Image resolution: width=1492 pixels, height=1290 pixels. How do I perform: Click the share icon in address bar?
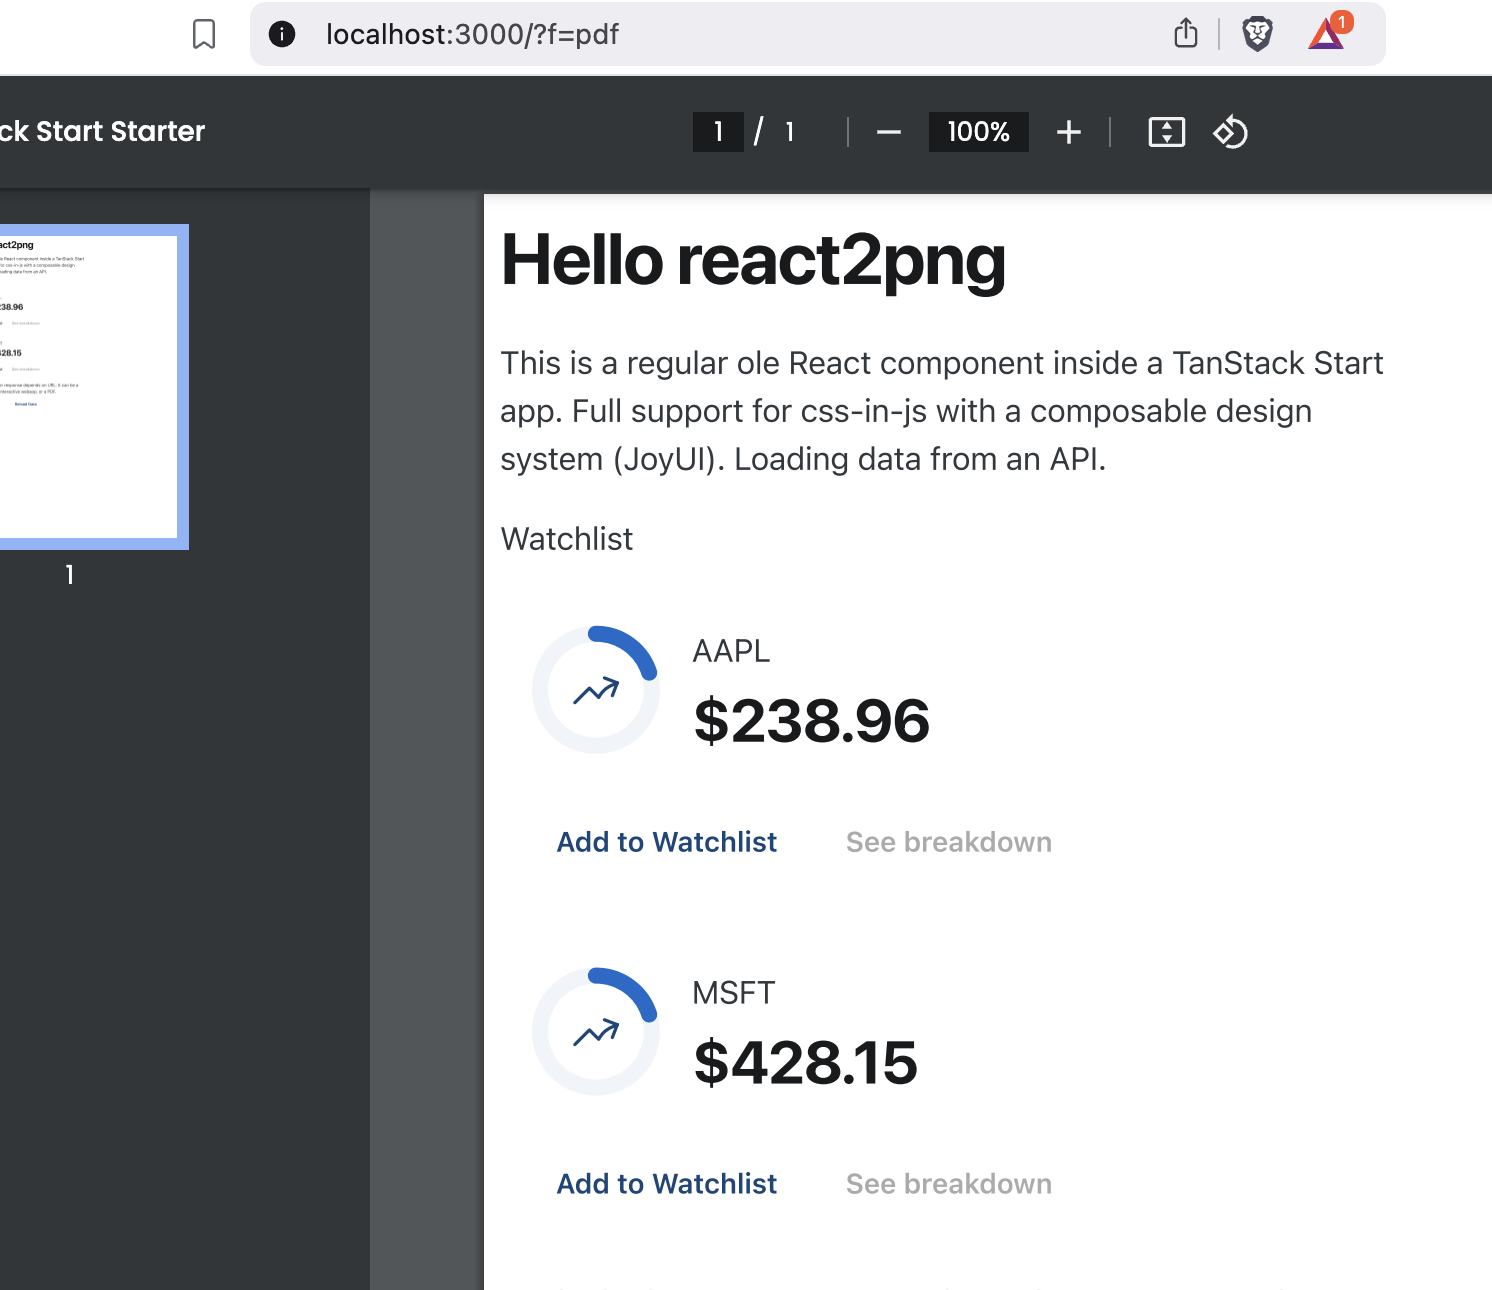1186,33
